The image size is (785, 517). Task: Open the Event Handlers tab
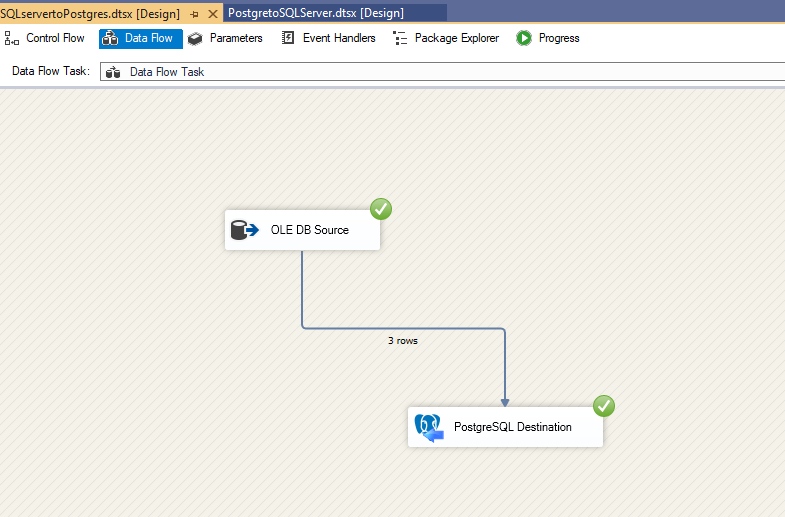pos(328,39)
